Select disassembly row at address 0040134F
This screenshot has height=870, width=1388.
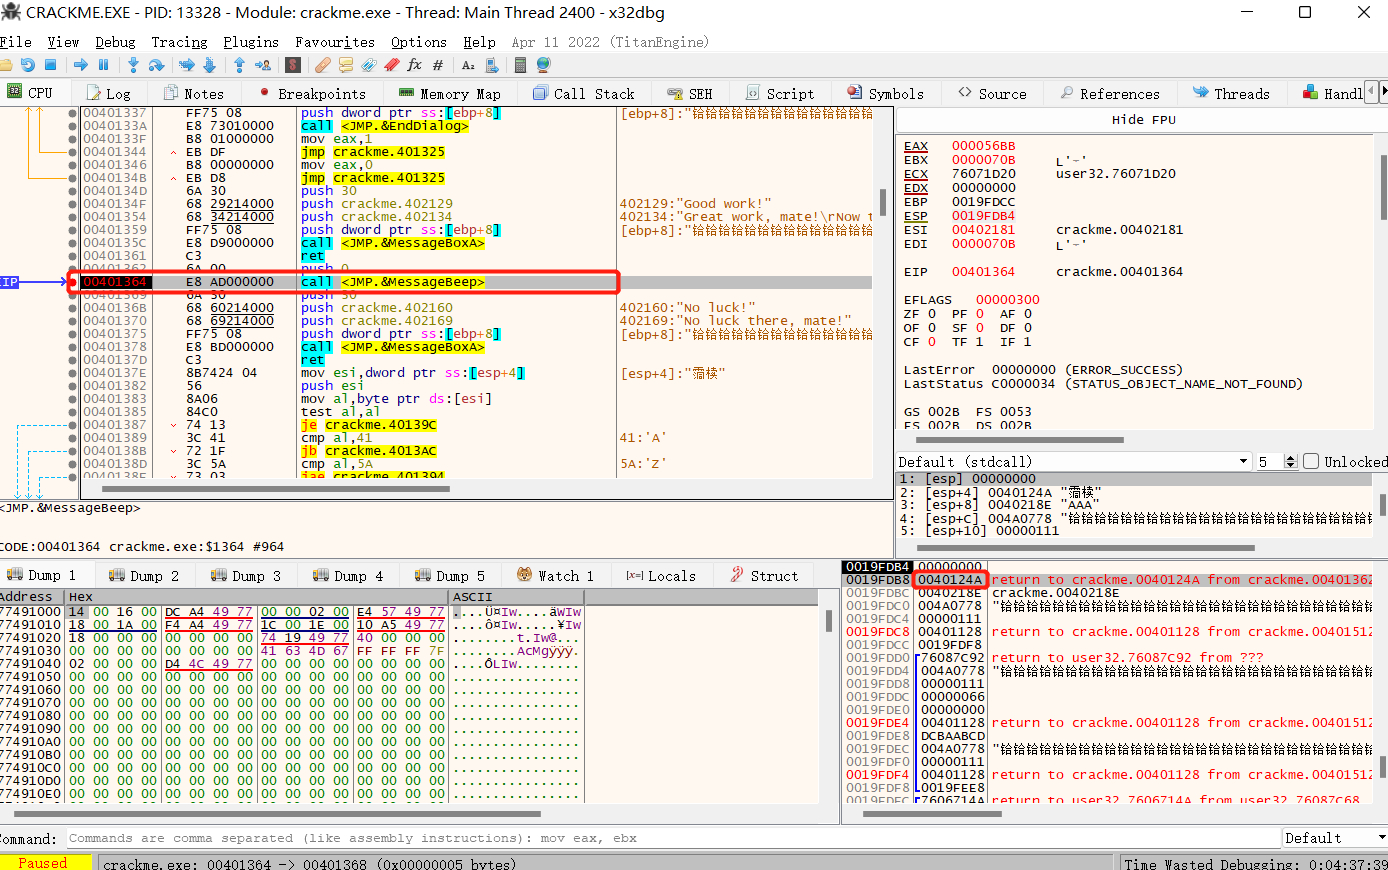tap(475, 204)
